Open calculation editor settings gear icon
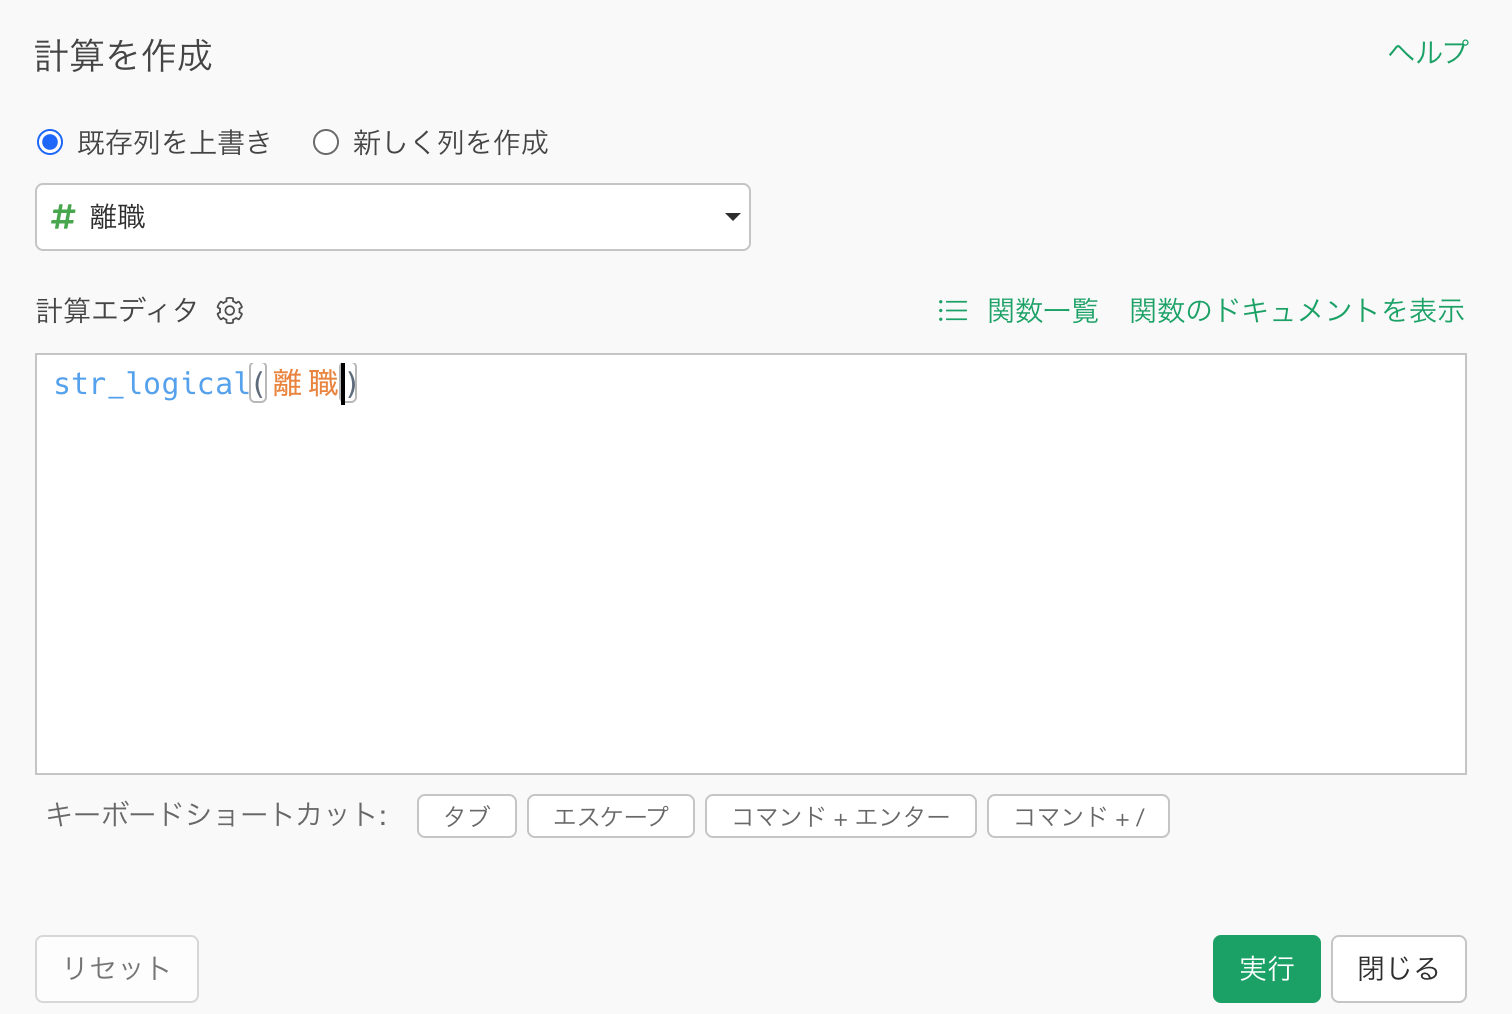1512x1014 pixels. (x=230, y=311)
